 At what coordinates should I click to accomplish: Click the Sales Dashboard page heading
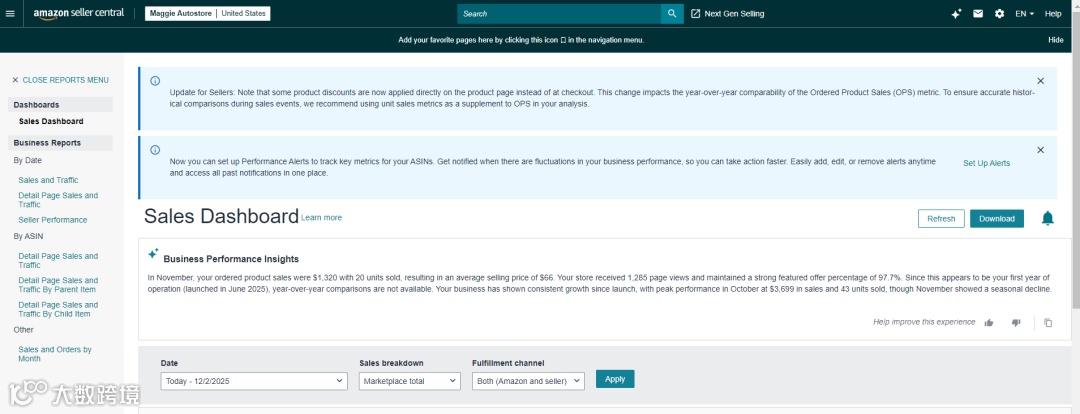click(x=221, y=216)
